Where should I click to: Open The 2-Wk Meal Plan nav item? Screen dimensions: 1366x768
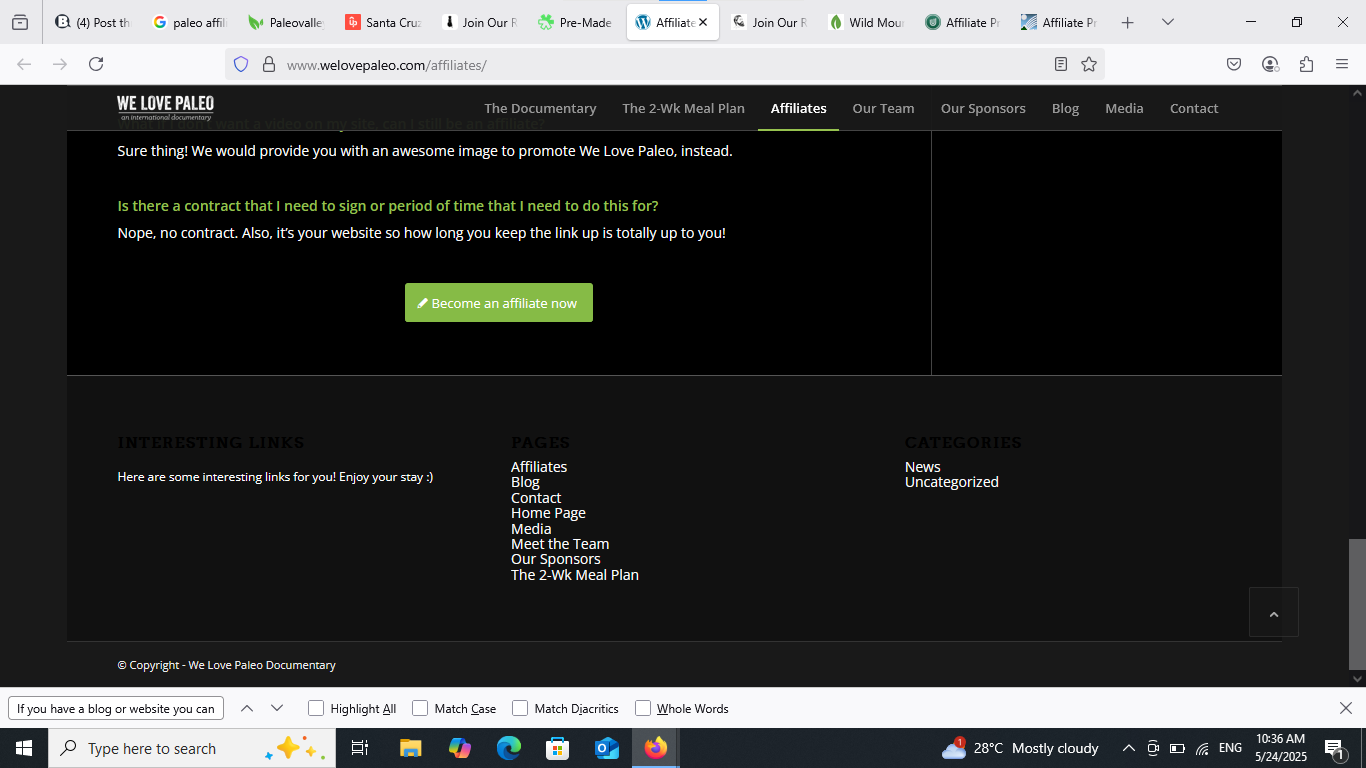[683, 108]
